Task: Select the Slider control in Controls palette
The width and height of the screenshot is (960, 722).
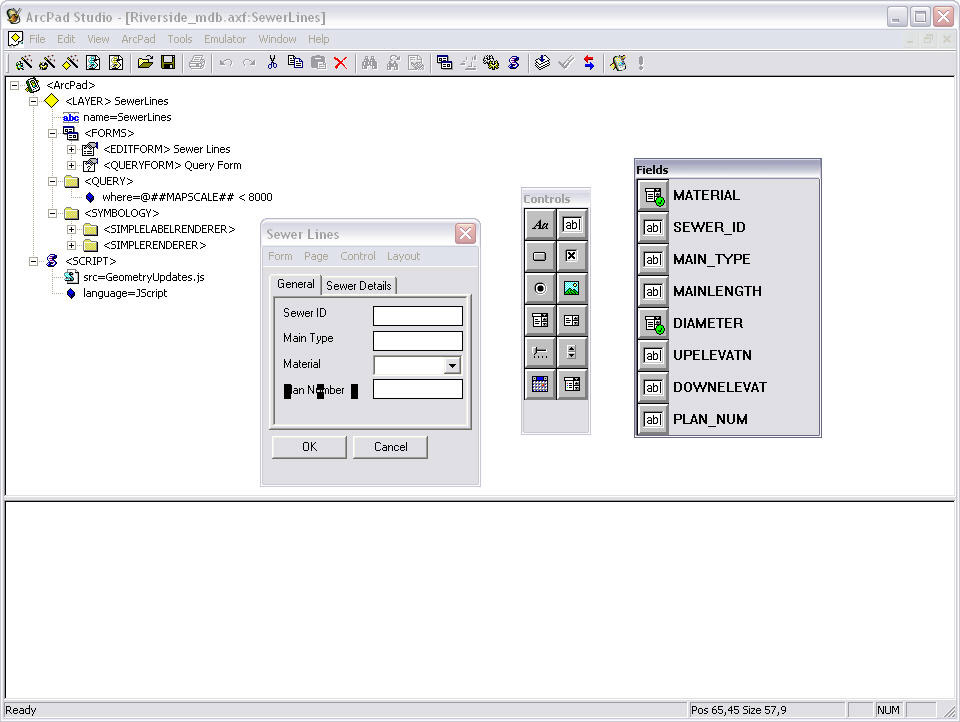Action: point(540,352)
